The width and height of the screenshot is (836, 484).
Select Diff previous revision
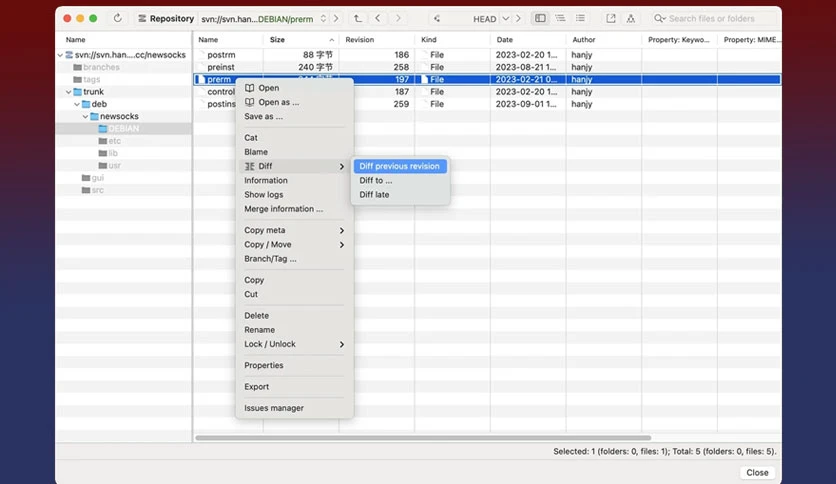pos(400,166)
